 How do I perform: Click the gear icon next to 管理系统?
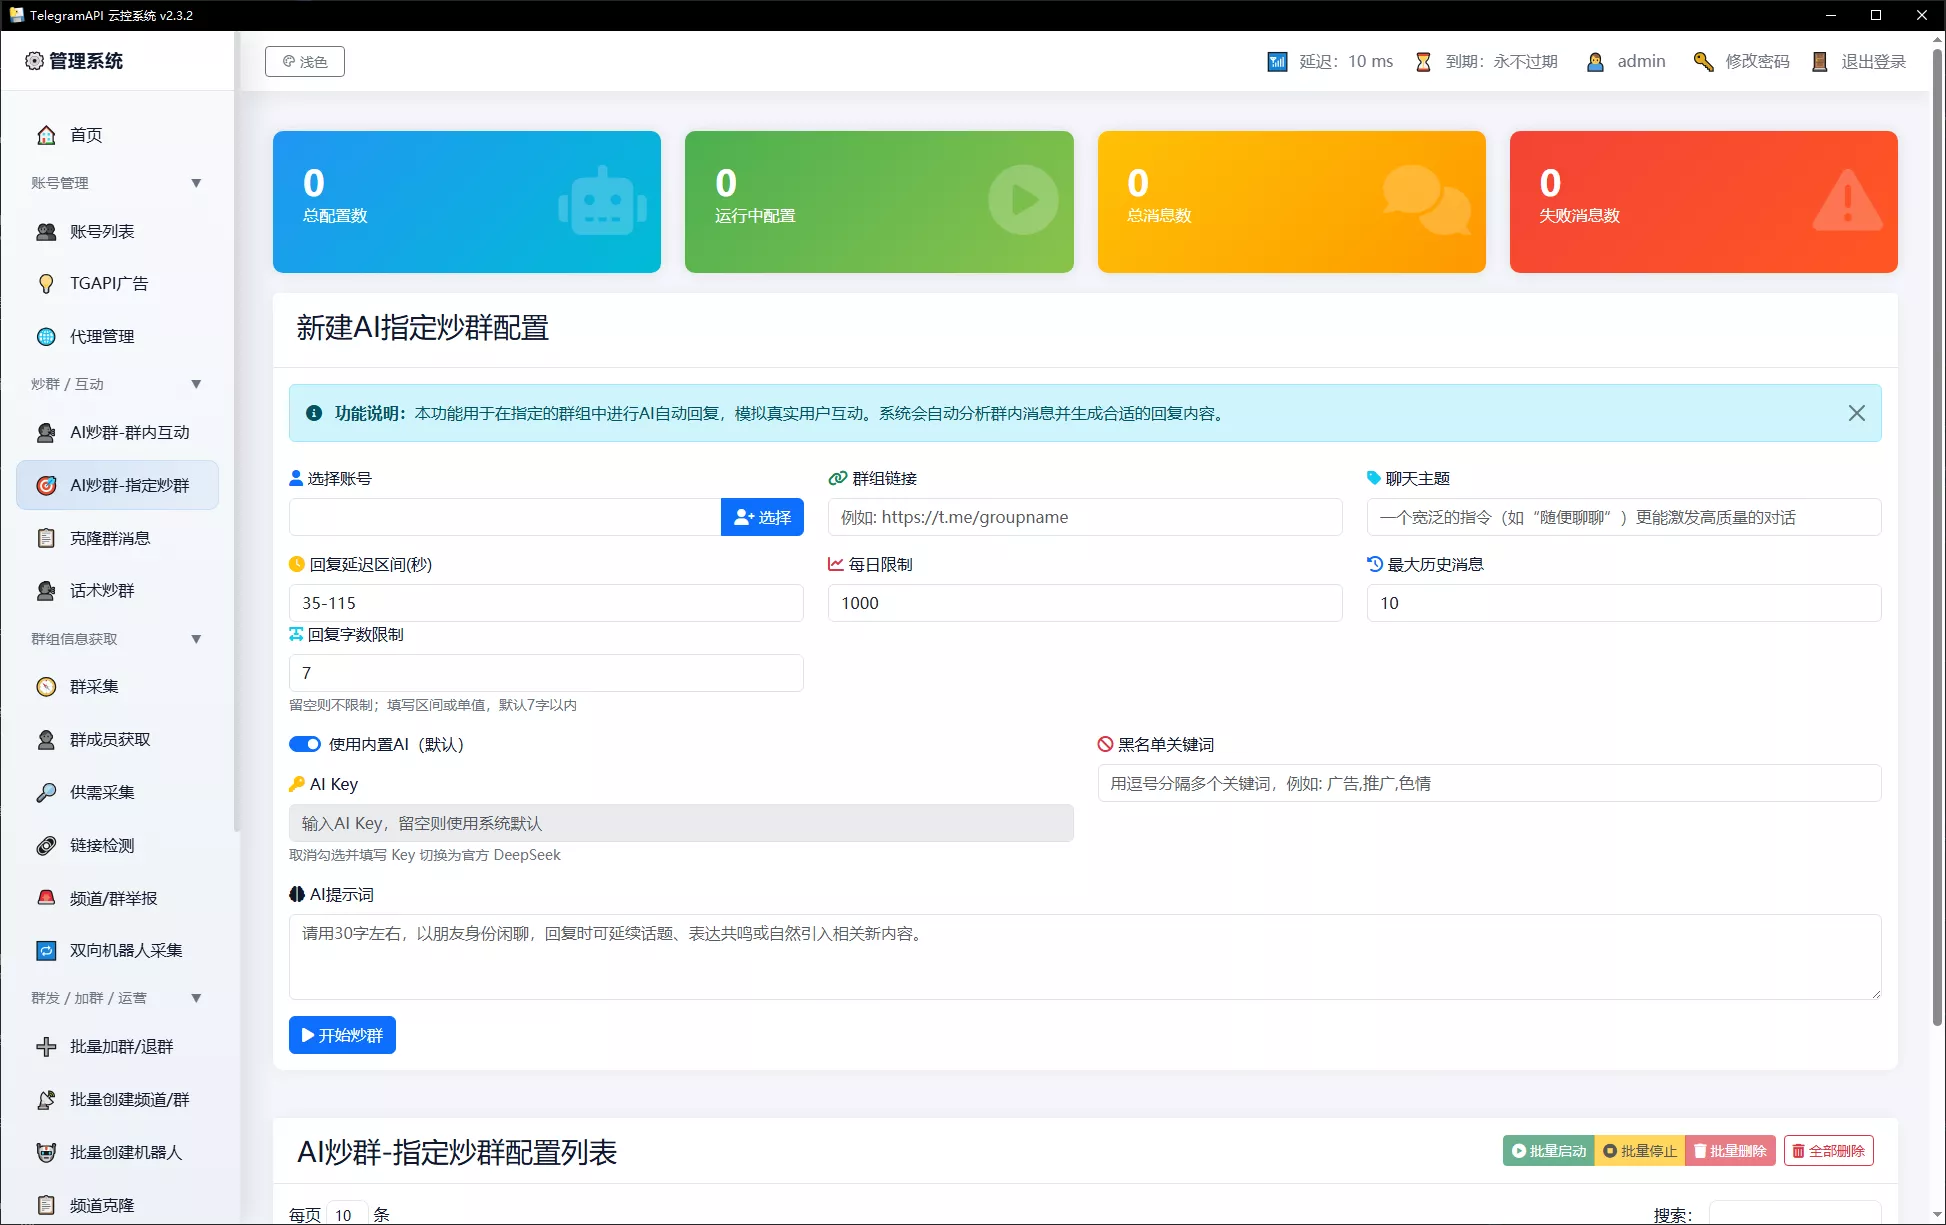[x=34, y=61]
